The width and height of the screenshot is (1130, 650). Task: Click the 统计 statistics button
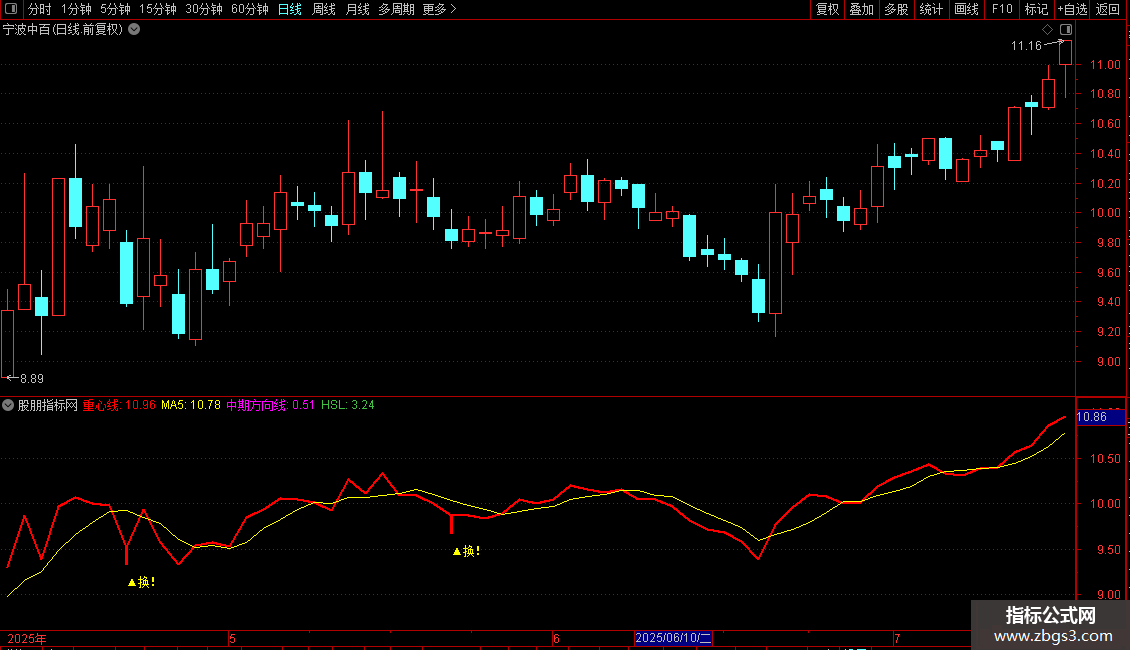[x=931, y=9]
